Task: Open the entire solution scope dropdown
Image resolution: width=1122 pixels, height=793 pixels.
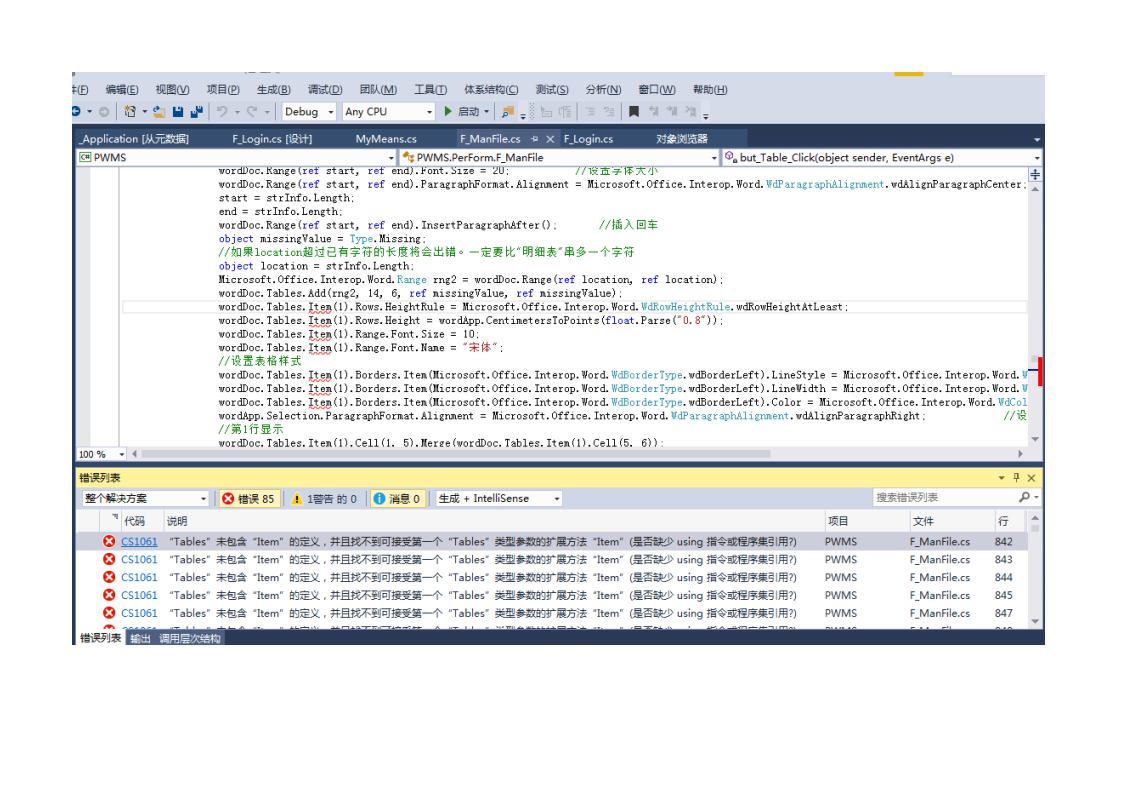Action: (145, 499)
